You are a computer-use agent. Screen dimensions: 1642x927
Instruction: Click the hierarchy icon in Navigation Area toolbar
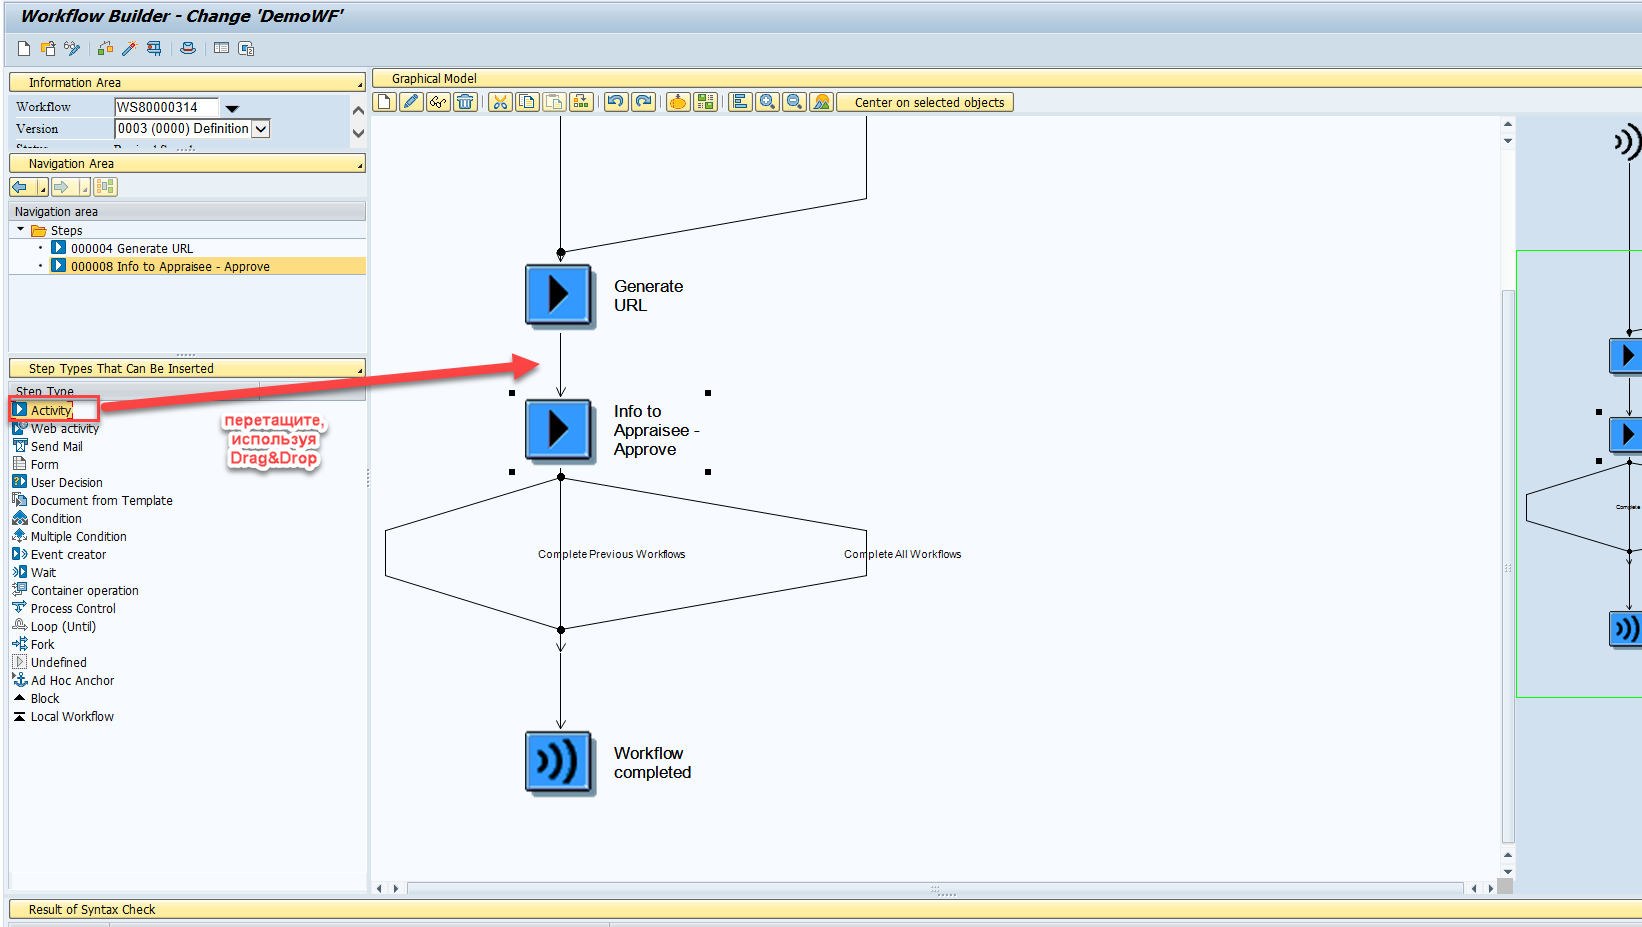pos(106,187)
